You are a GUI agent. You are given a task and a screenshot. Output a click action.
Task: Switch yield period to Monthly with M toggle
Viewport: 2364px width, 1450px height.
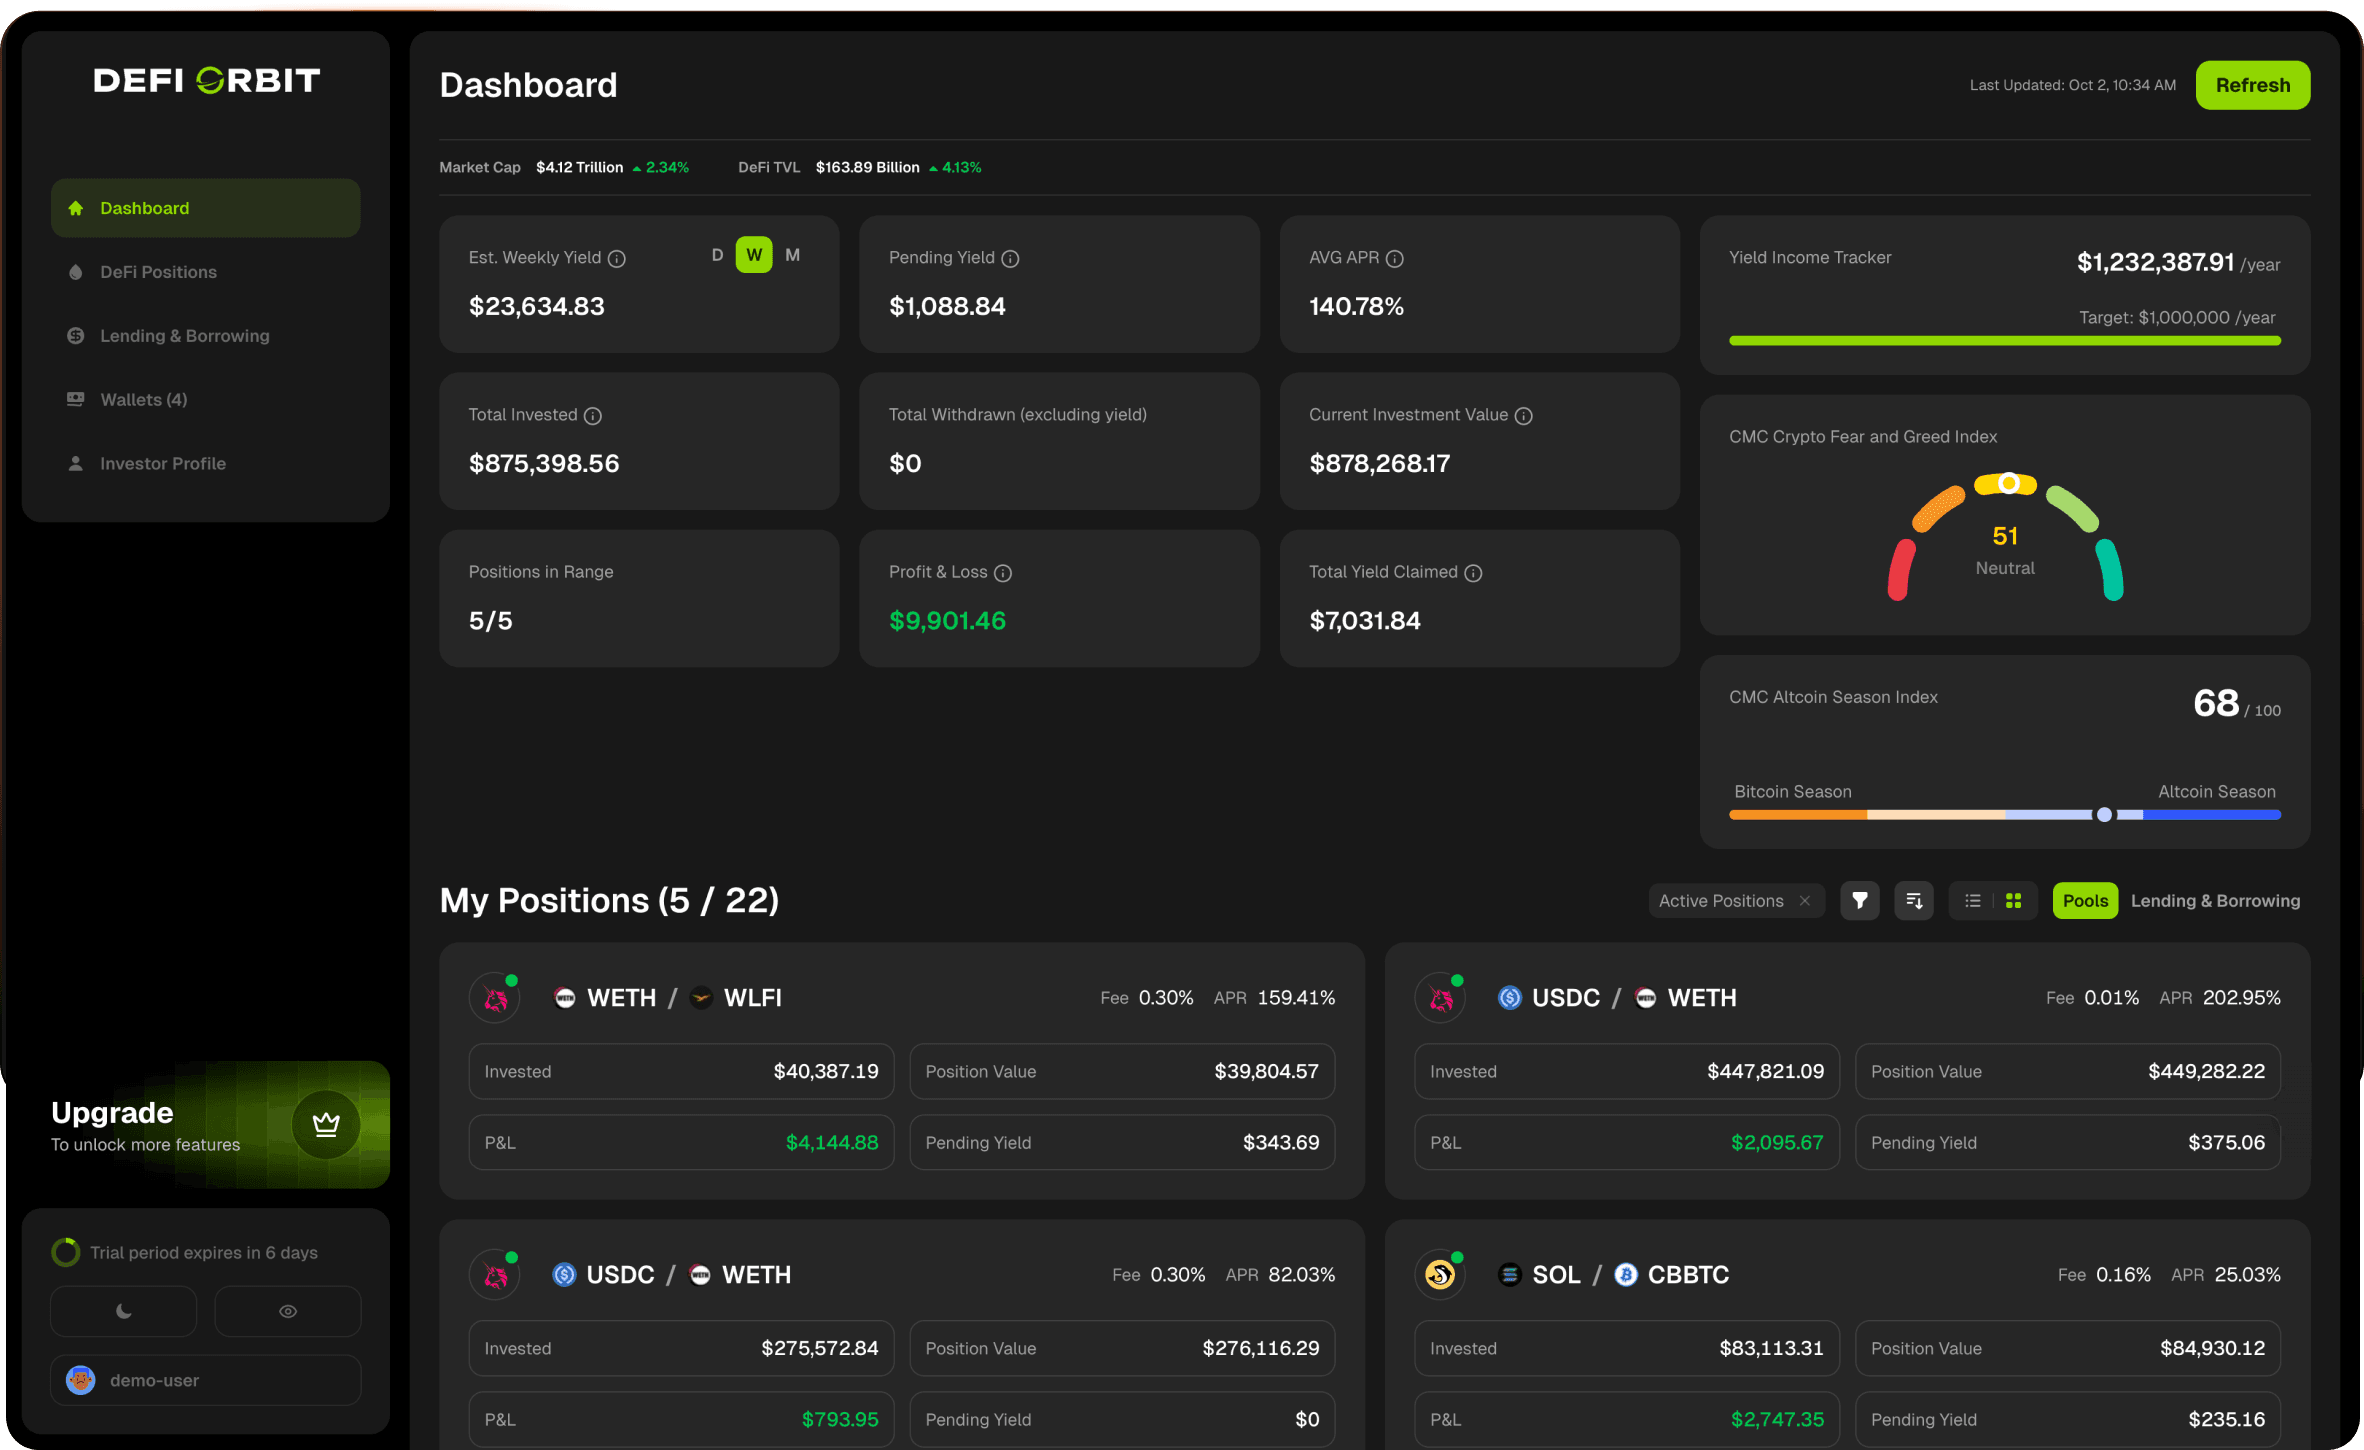792,255
